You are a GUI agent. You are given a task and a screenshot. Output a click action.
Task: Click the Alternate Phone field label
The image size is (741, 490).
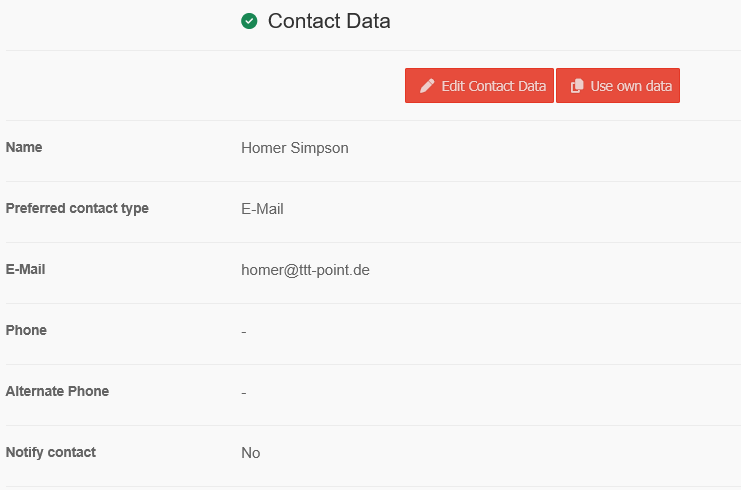(57, 392)
